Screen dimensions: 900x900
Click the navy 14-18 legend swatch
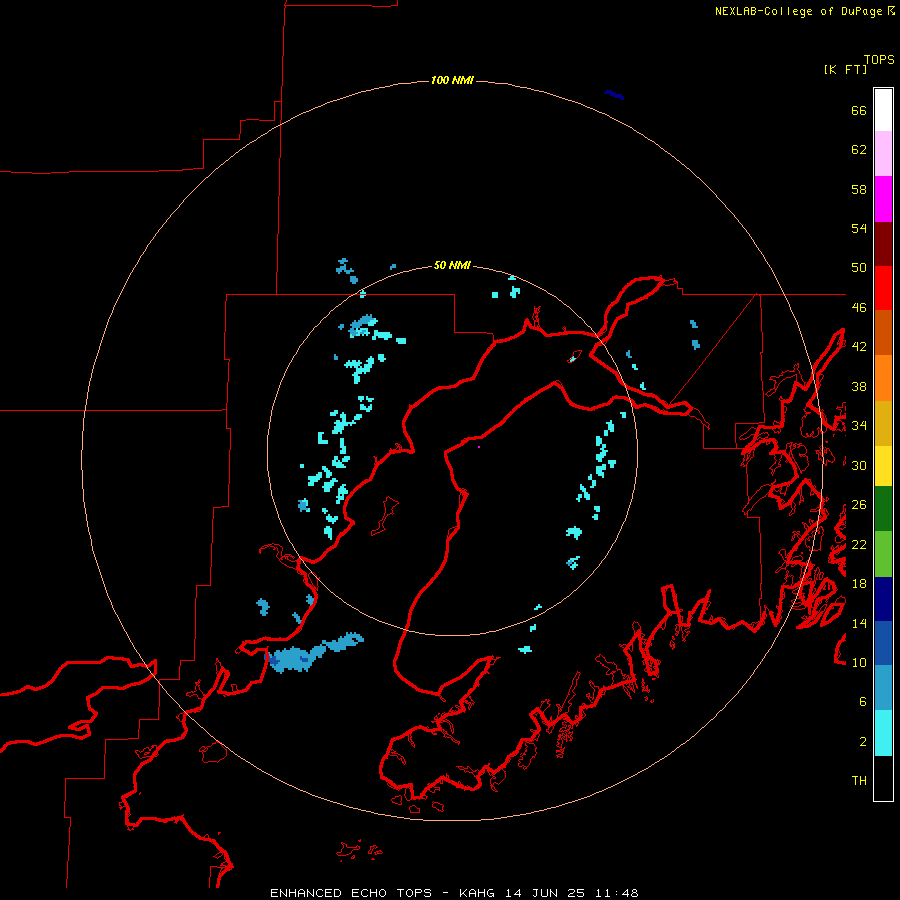[x=883, y=599]
